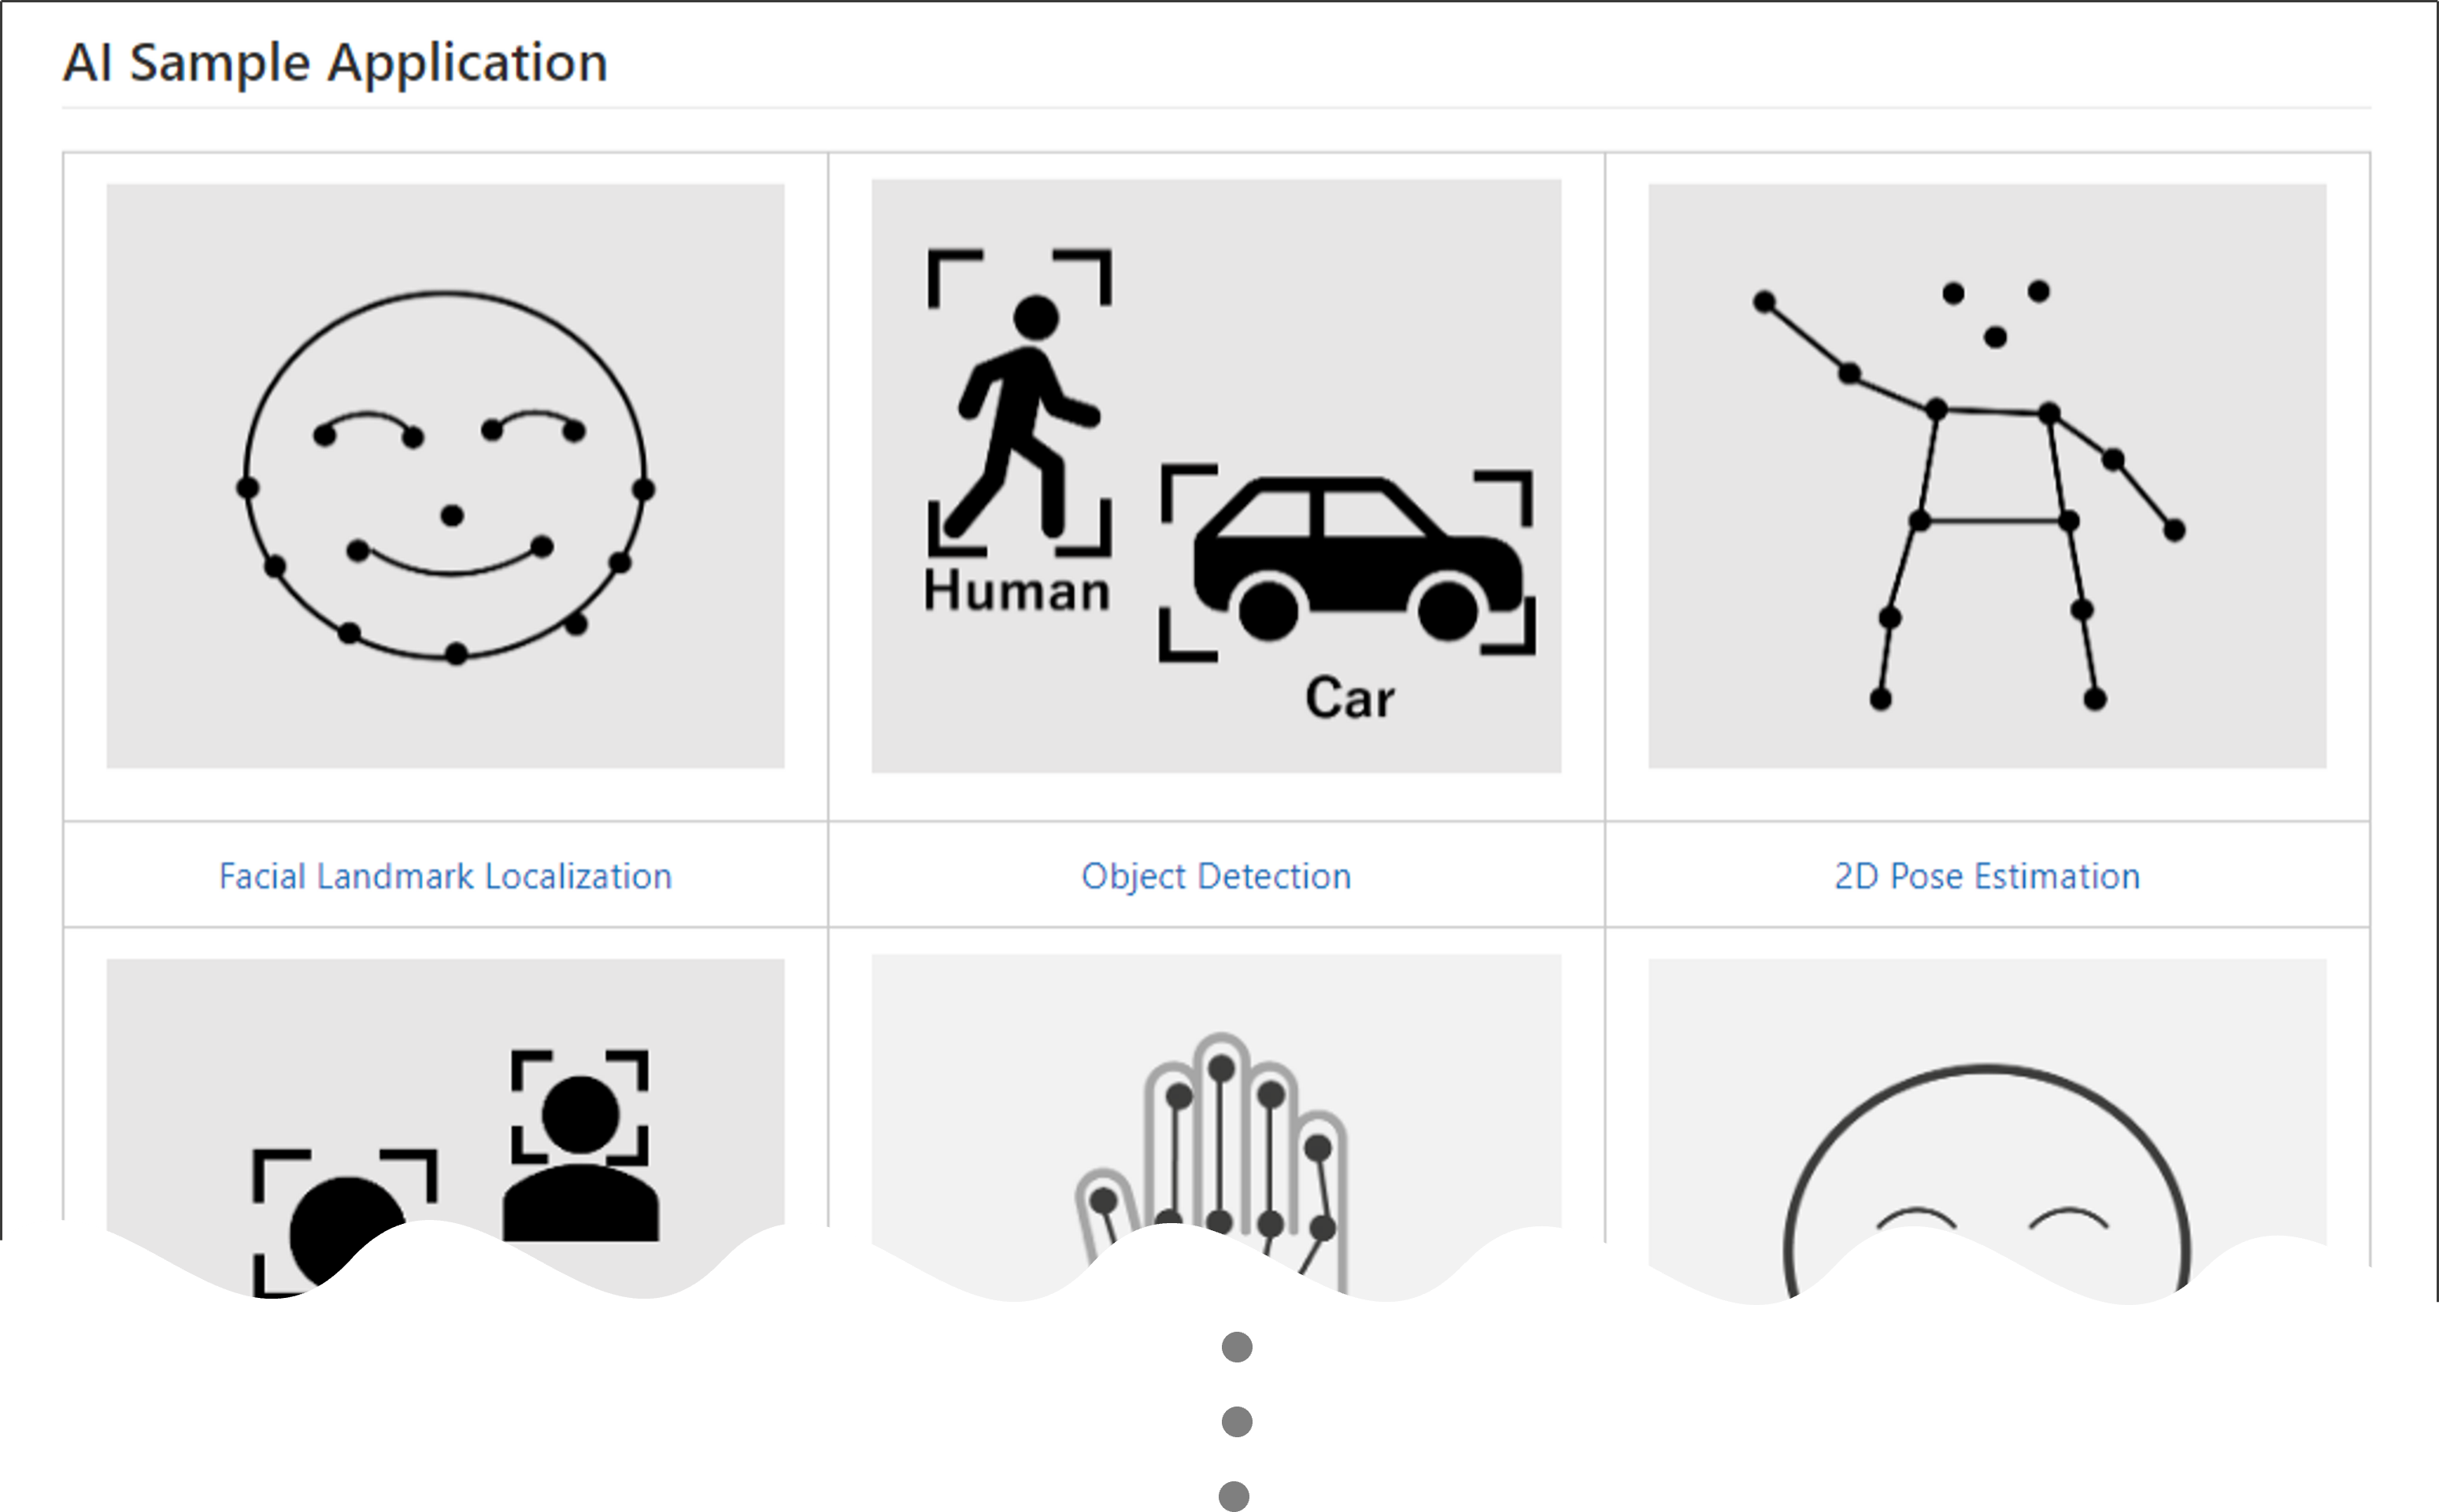Click the three head keypoints of pose skeleton
The width and height of the screenshot is (2439, 1512).
point(1995,314)
